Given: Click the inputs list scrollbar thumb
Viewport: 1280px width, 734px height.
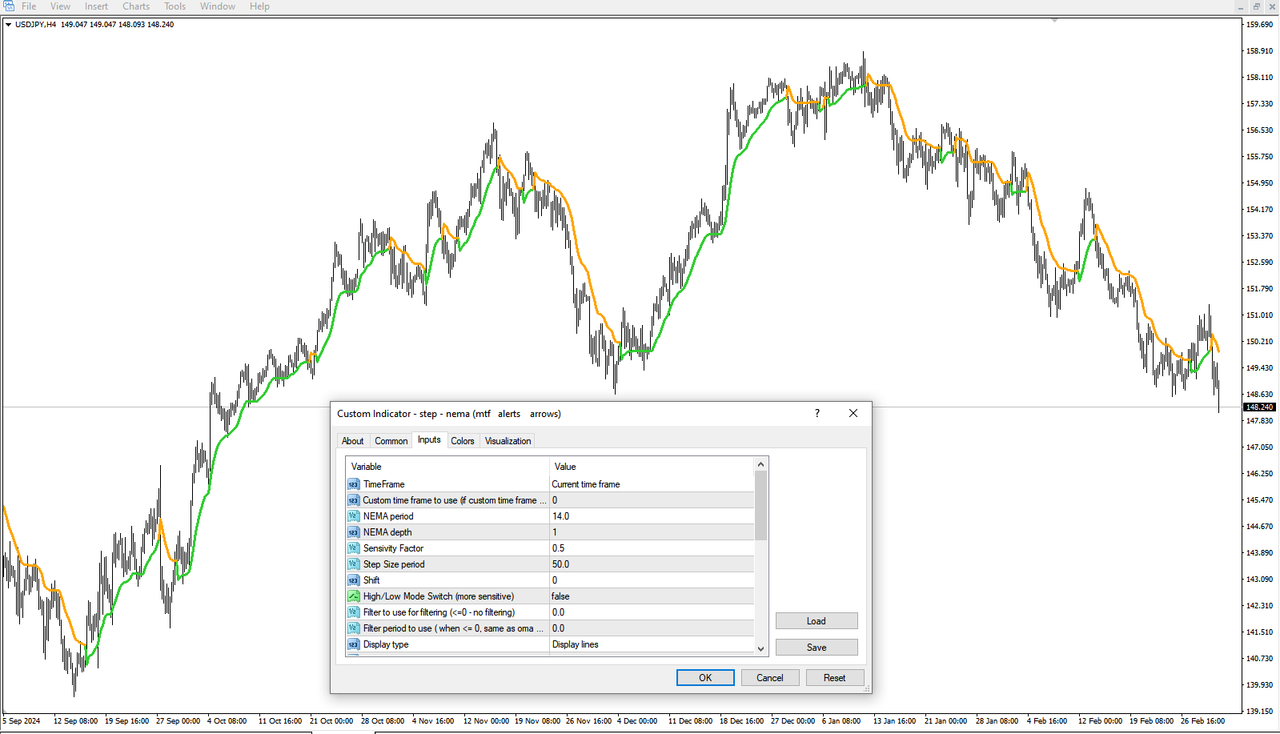Looking at the screenshot, I should tap(761, 505).
